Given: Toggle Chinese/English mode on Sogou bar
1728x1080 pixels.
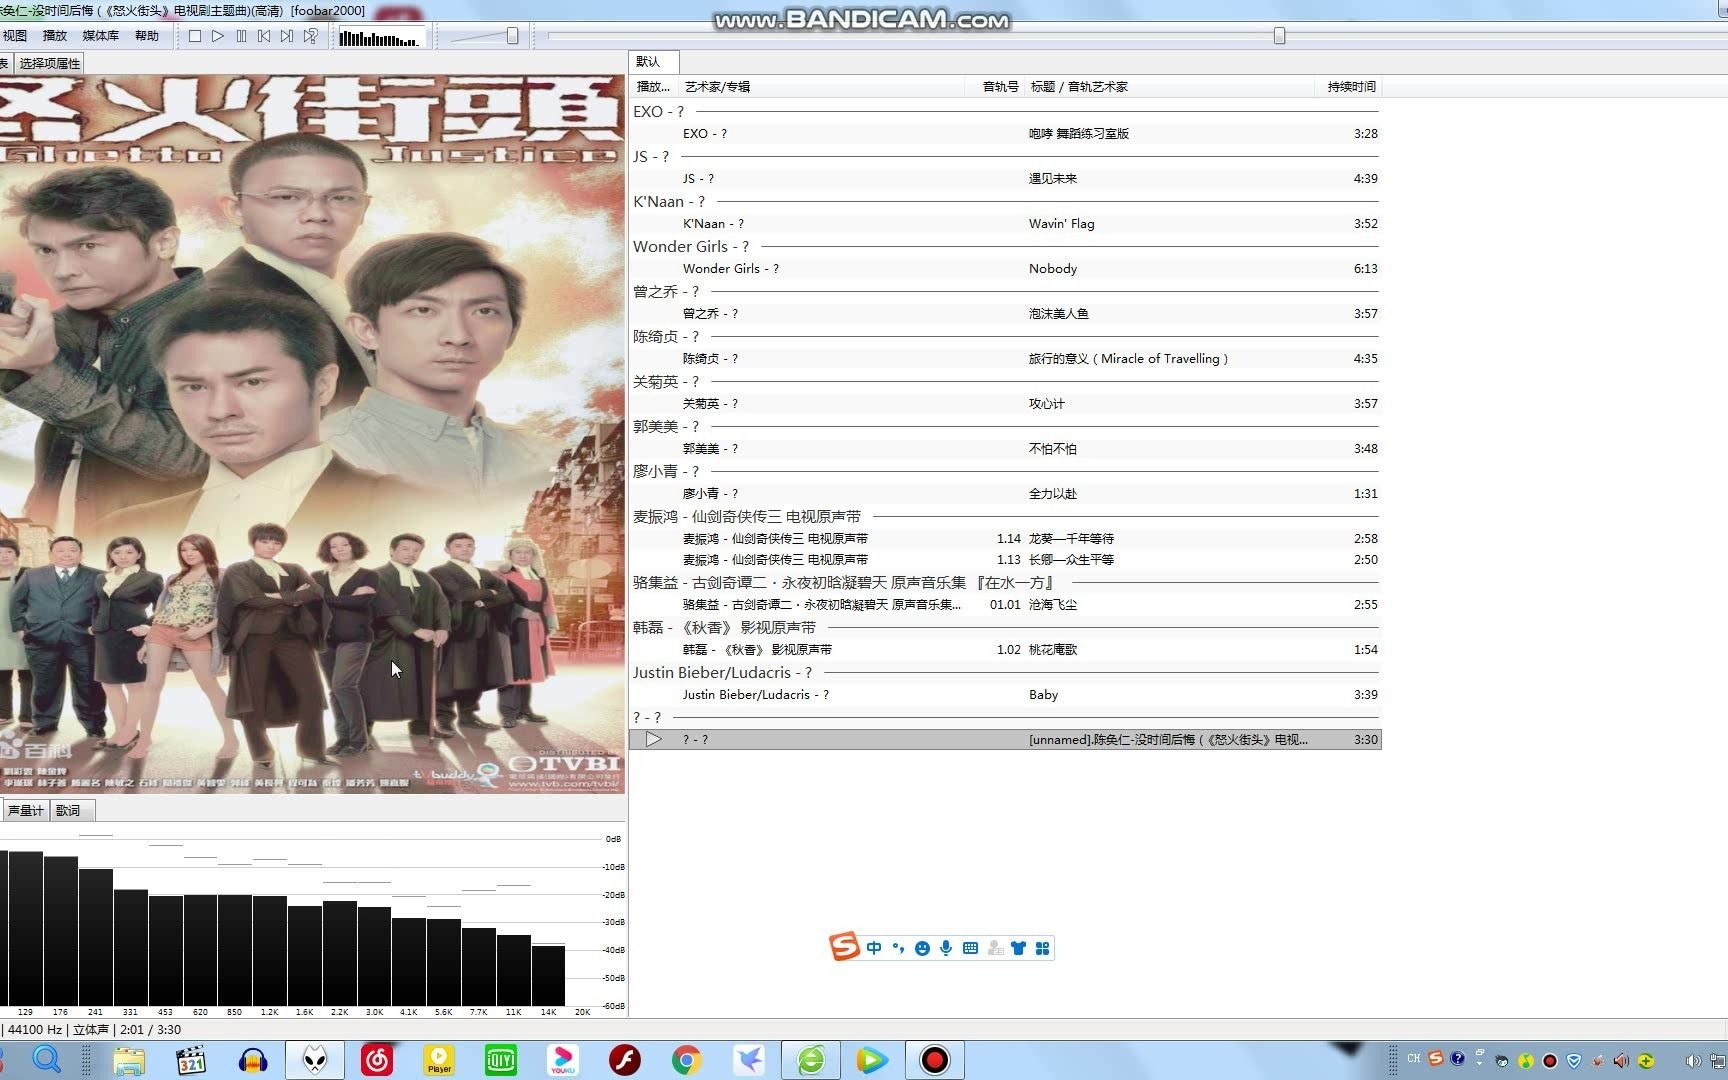Looking at the screenshot, I should coord(874,948).
